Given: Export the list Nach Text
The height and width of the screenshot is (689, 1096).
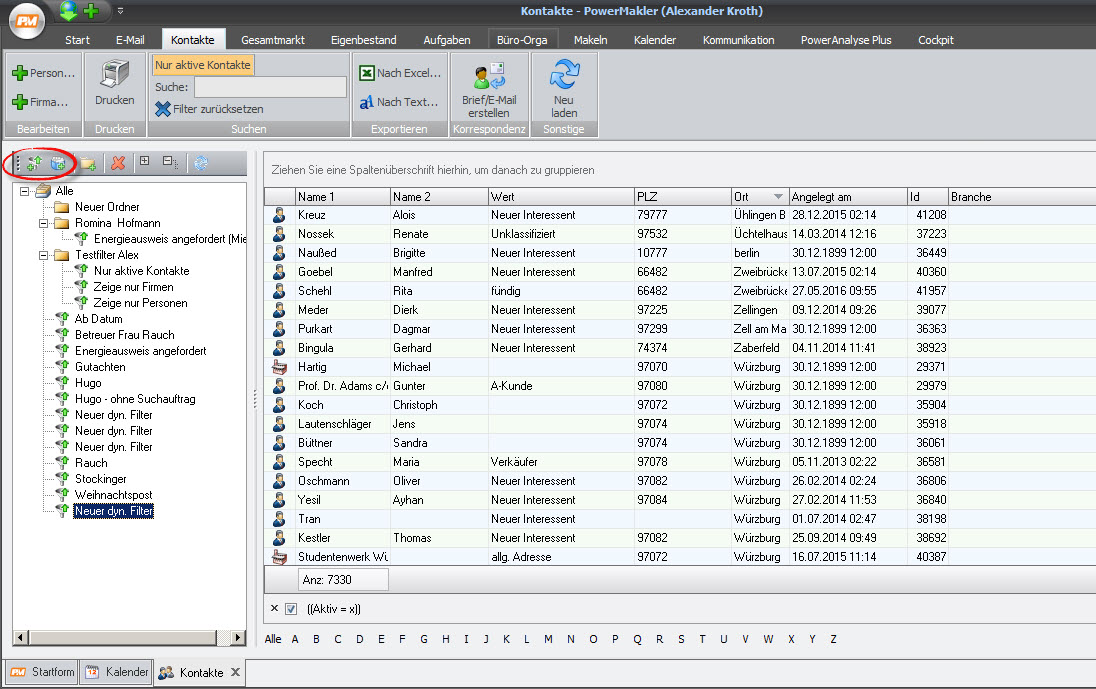Looking at the screenshot, I should [399, 102].
